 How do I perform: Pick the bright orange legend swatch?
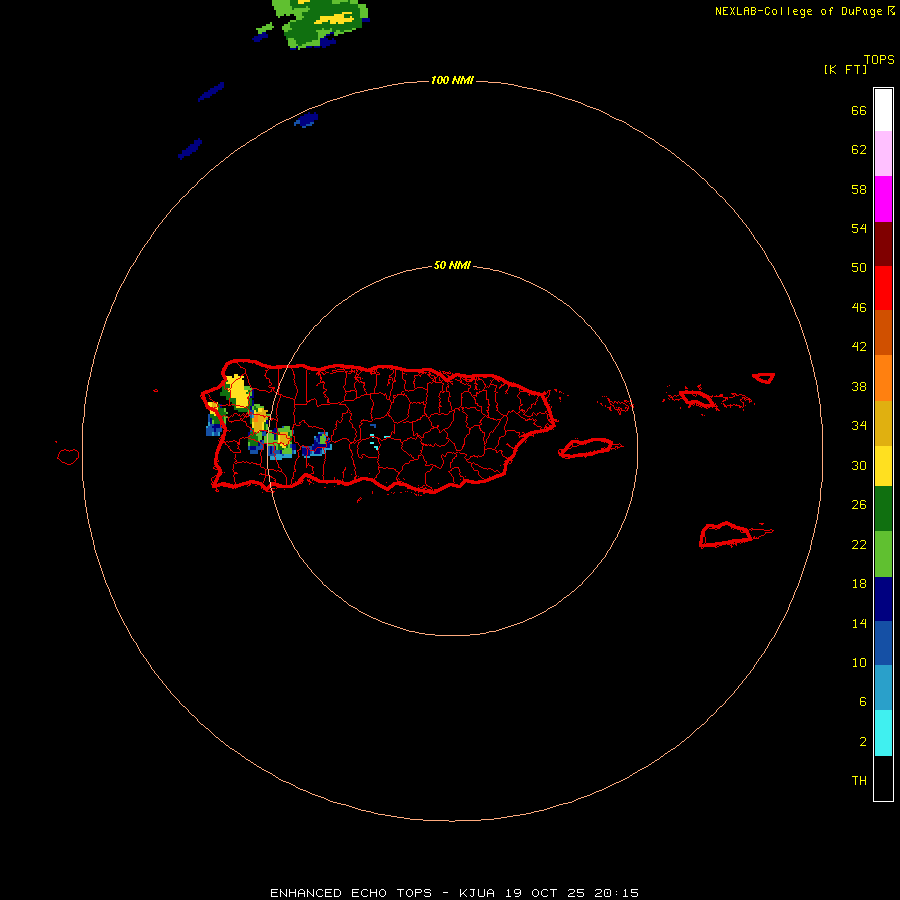pyautogui.click(x=883, y=378)
